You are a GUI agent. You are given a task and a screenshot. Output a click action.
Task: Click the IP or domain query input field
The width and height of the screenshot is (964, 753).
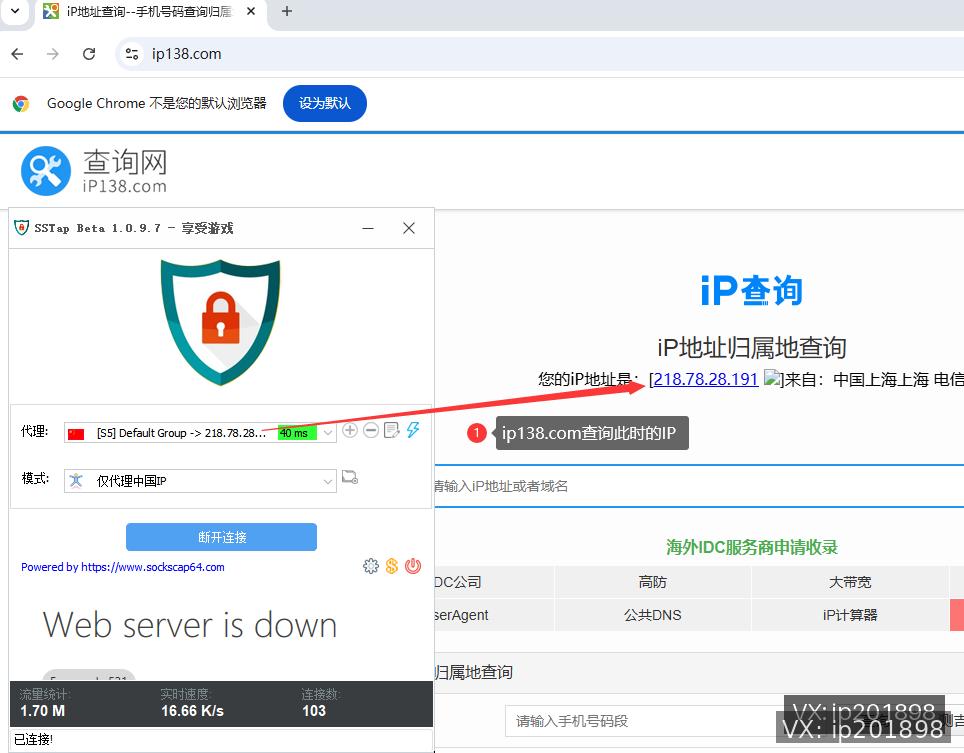[699, 486]
